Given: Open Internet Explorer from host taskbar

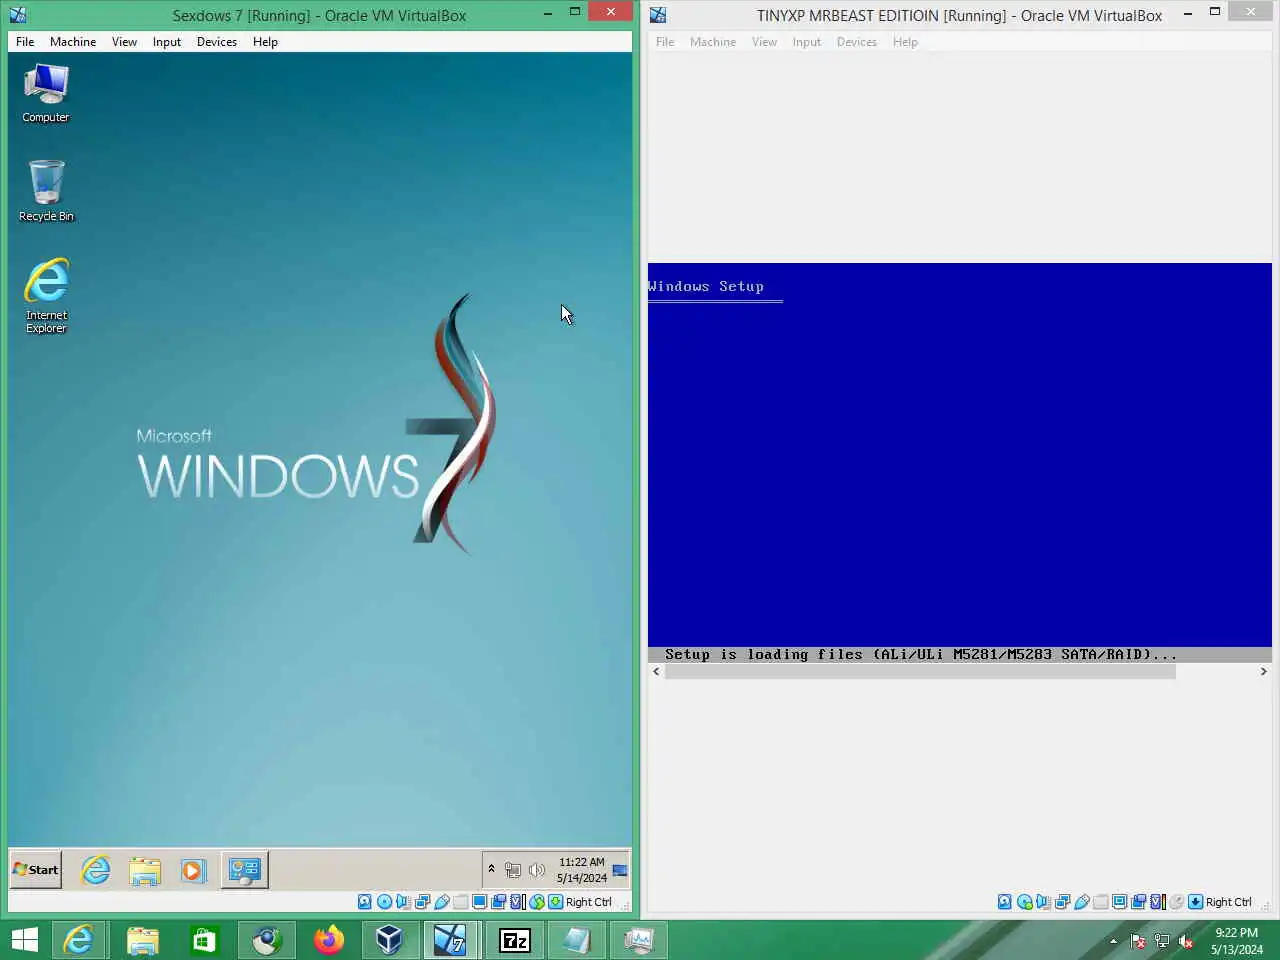Looking at the screenshot, I should [x=79, y=940].
